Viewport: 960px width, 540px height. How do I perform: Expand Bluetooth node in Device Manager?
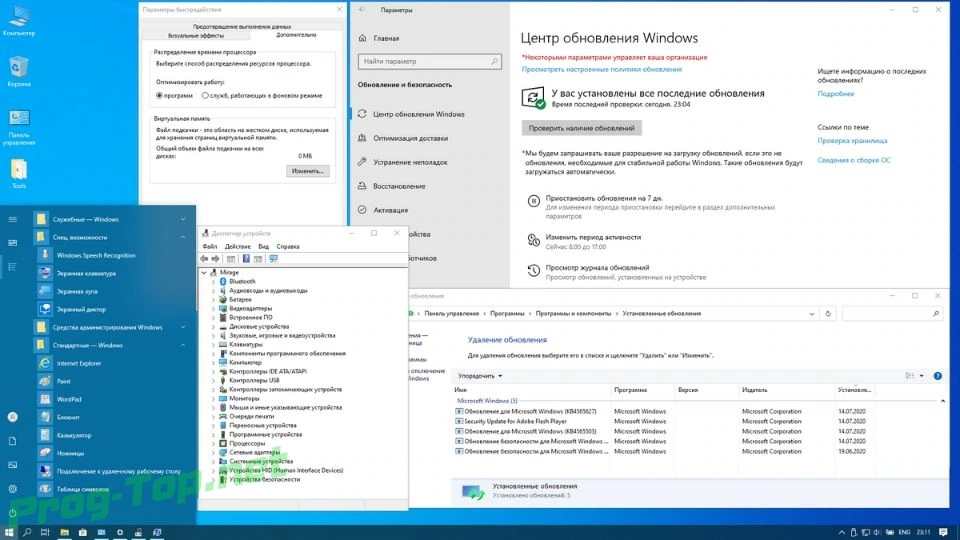click(214, 282)
